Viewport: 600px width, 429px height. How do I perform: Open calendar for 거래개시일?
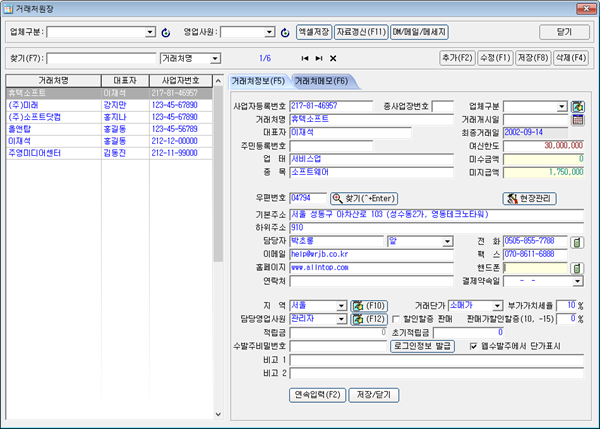[578, 120]
